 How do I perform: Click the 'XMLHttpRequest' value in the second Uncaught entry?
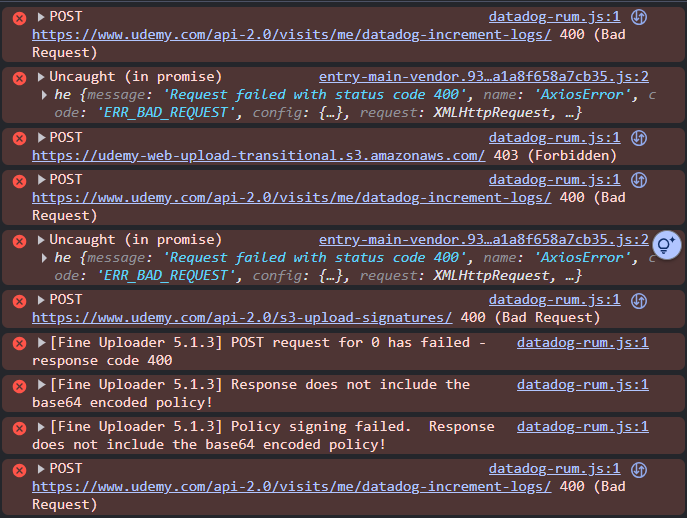pyautogui.click(x=491, y=276)
